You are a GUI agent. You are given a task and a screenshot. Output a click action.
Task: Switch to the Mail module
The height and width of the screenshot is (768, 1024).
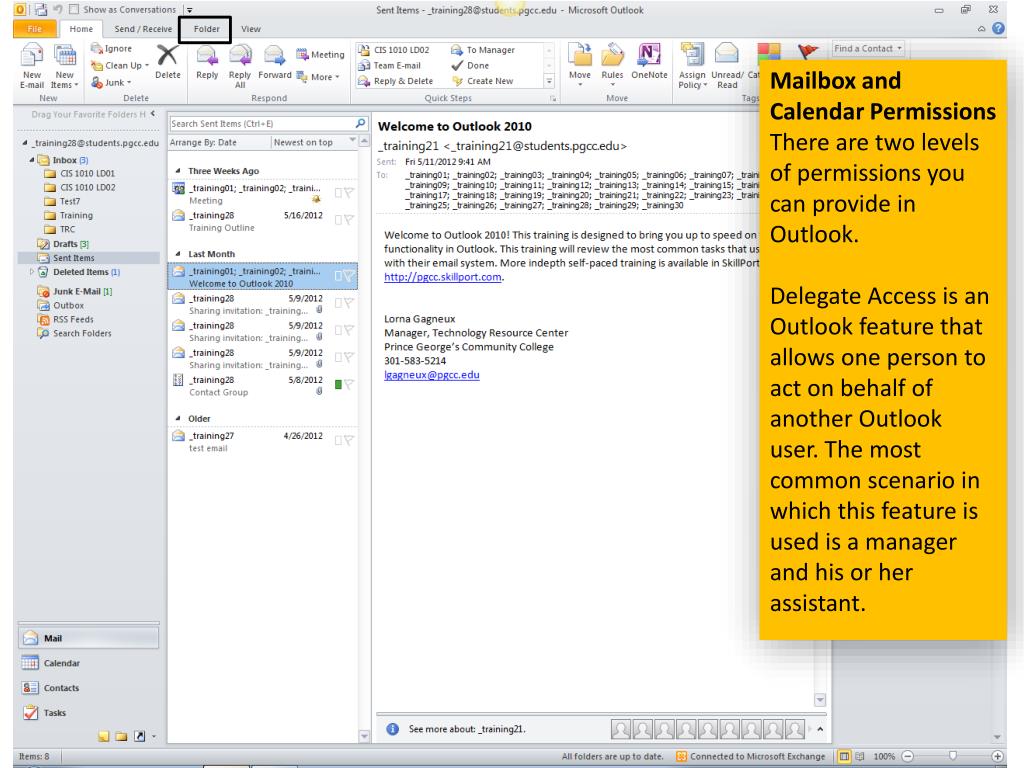pos(89,638)
